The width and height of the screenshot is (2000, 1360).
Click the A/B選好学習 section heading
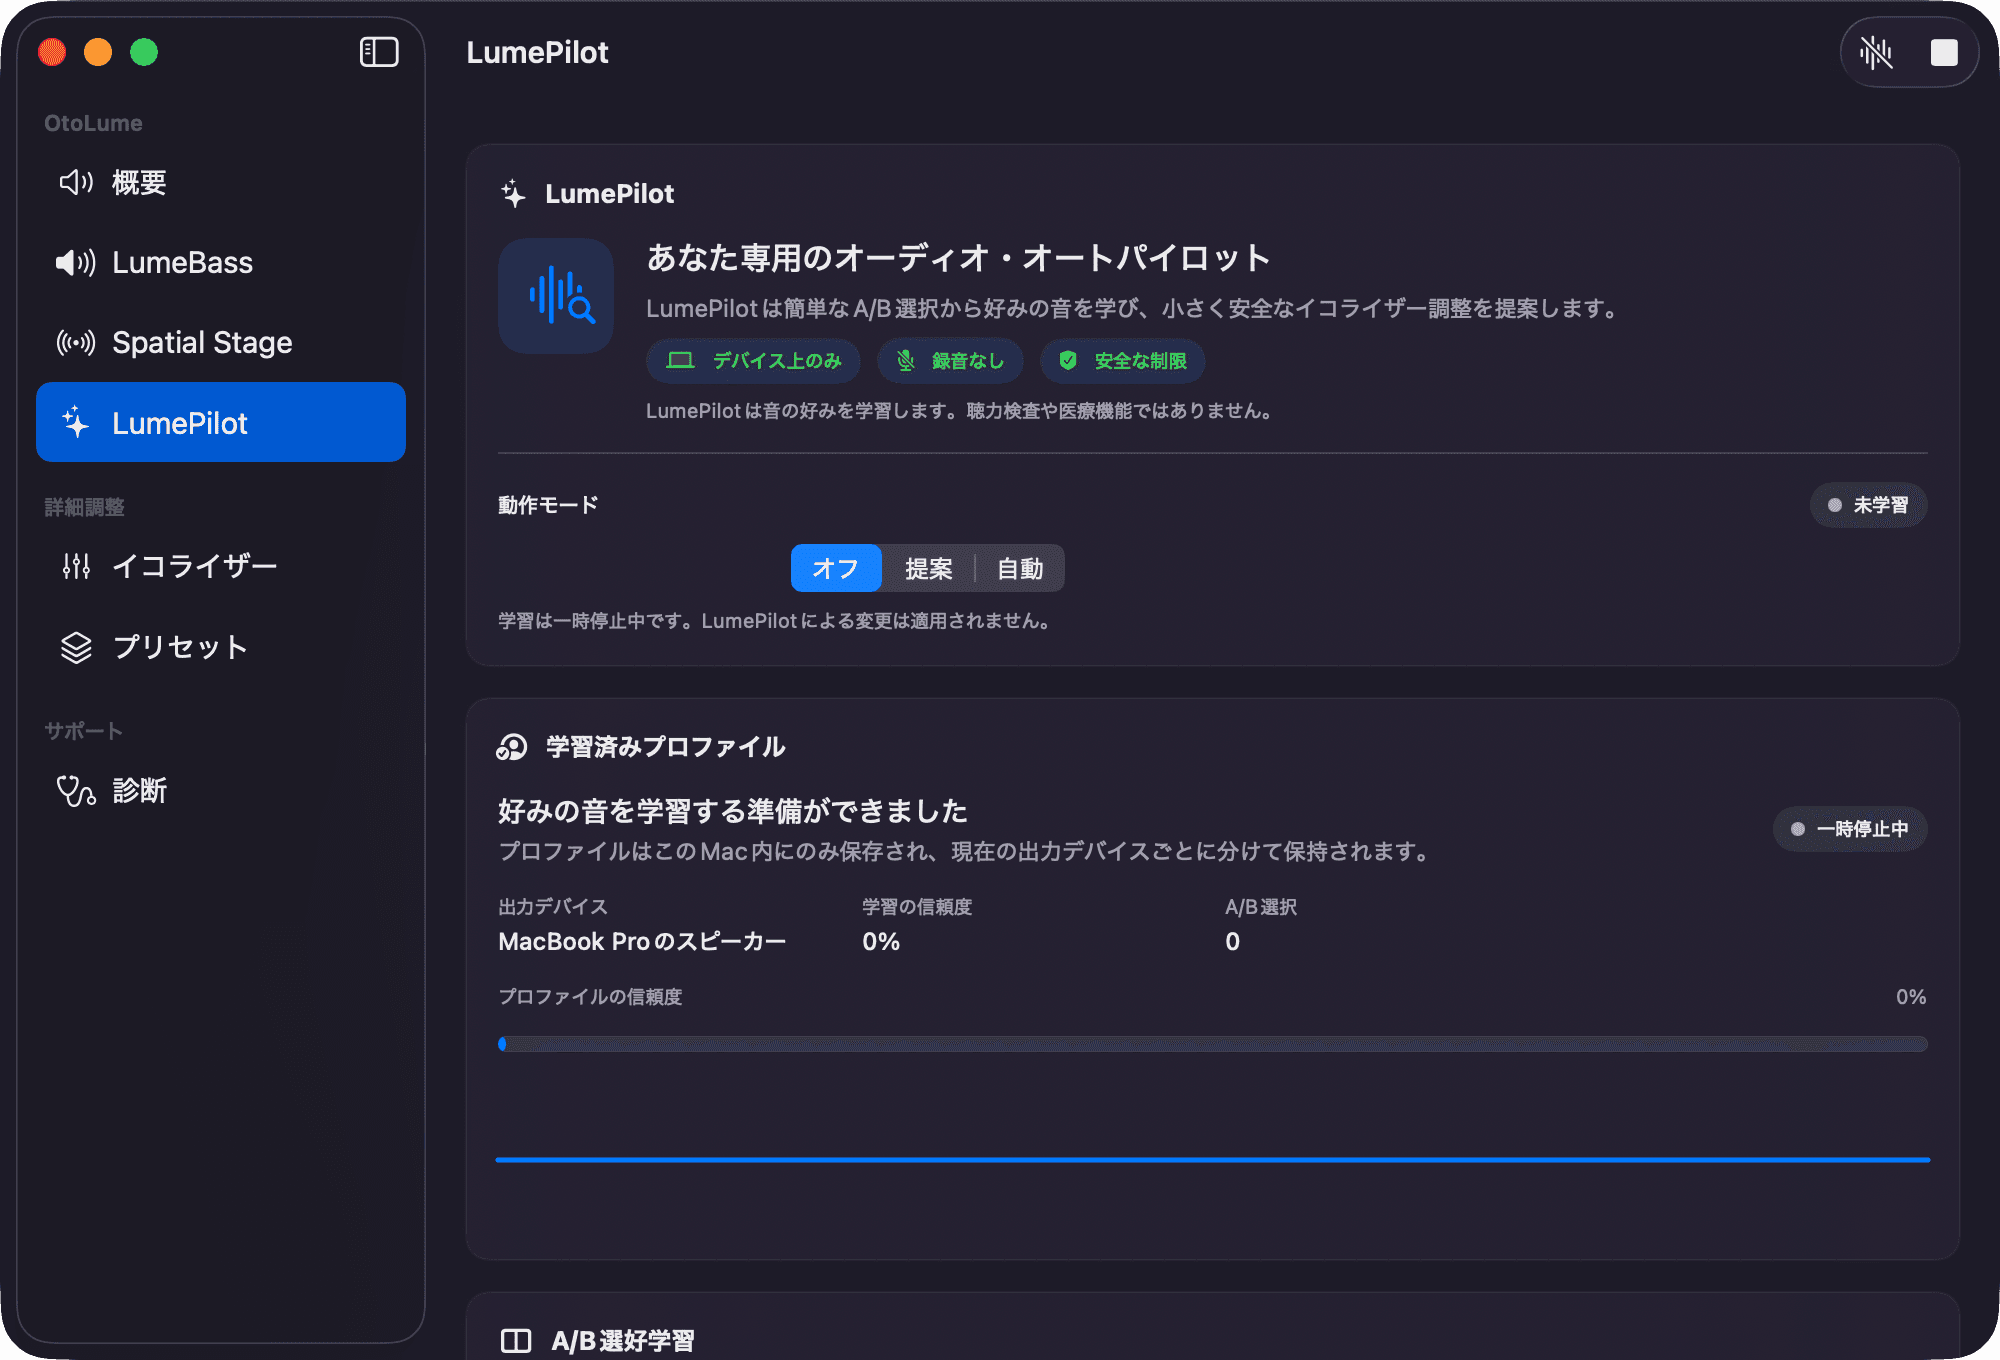(623, 1341)
